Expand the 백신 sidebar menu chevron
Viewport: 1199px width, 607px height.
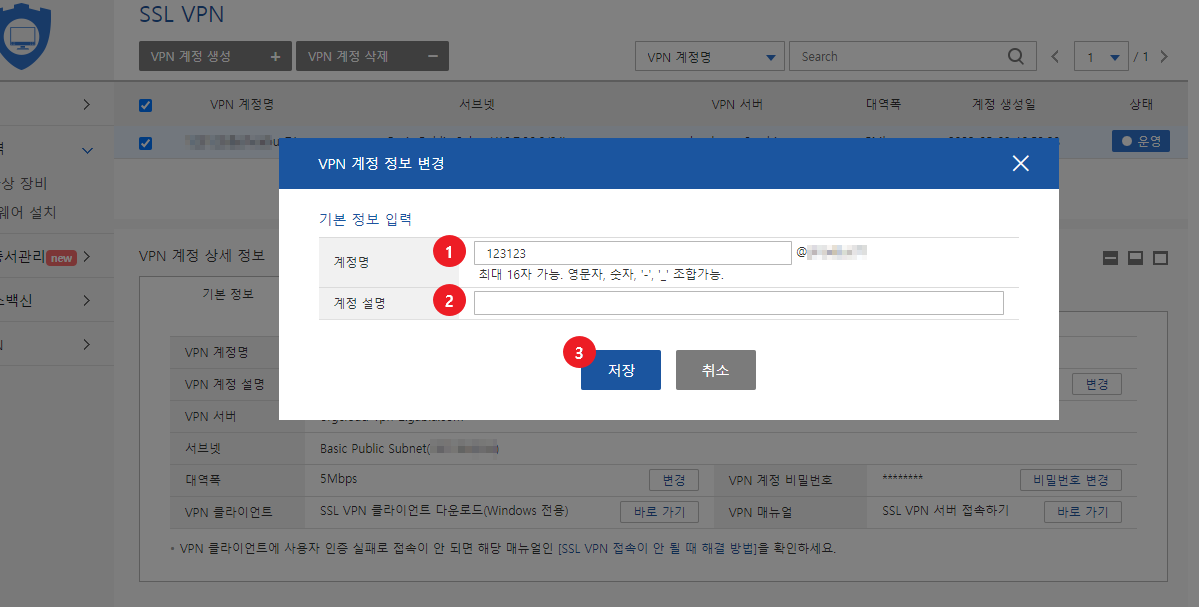86,300
